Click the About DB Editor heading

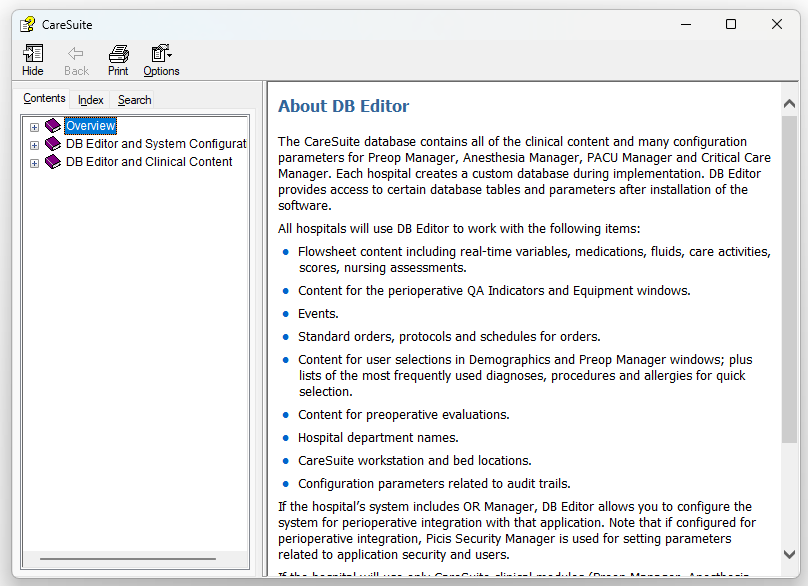343,106
